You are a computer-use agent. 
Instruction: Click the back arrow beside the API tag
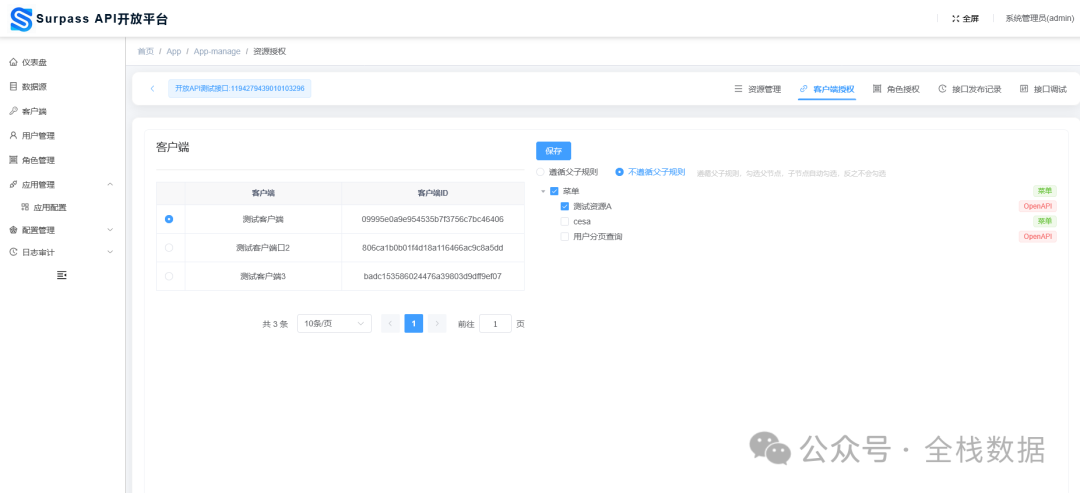tap(152, 89)
